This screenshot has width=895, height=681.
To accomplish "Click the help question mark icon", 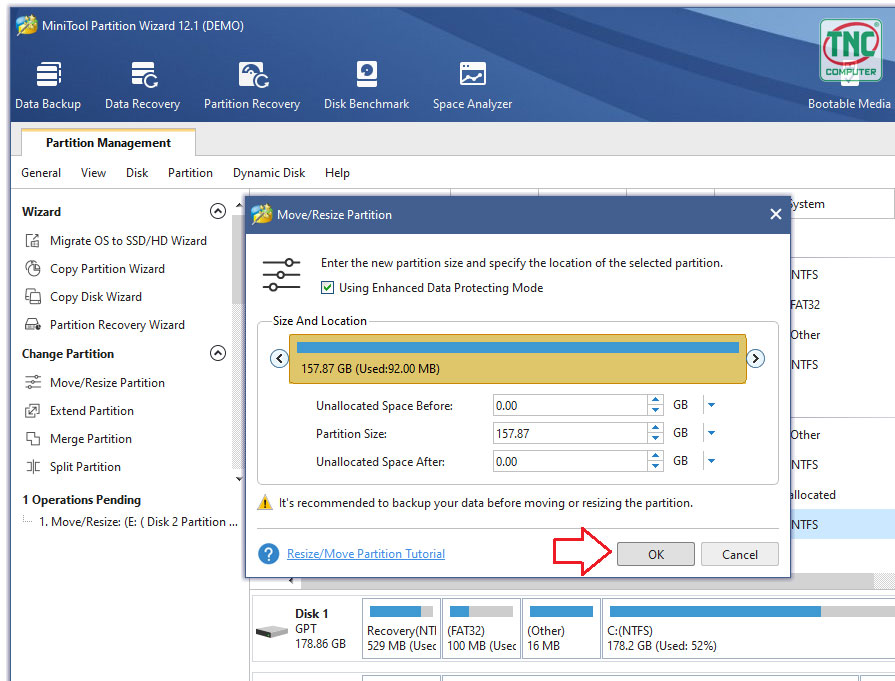I will [x=268, y=554].
